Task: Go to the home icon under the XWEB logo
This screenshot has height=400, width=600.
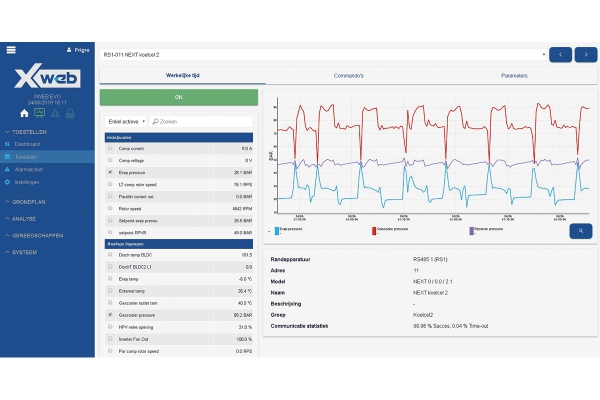Action: pyautogui.click(x=24, y=113)
